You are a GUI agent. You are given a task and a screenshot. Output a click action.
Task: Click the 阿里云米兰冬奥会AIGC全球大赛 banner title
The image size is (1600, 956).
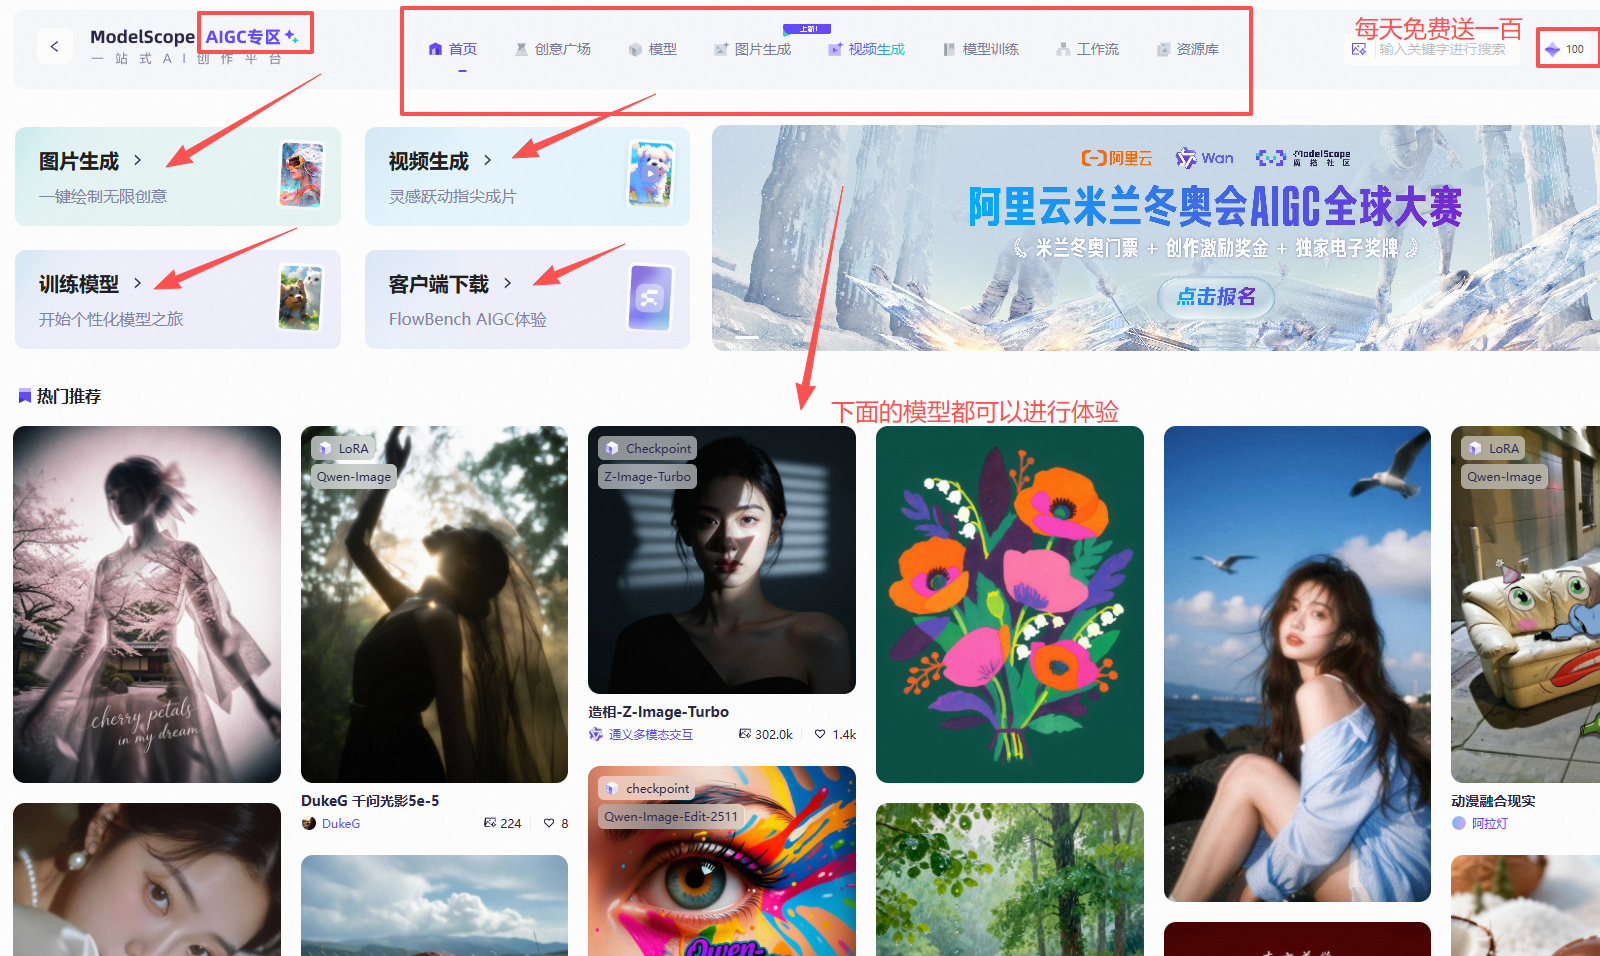1215,207
